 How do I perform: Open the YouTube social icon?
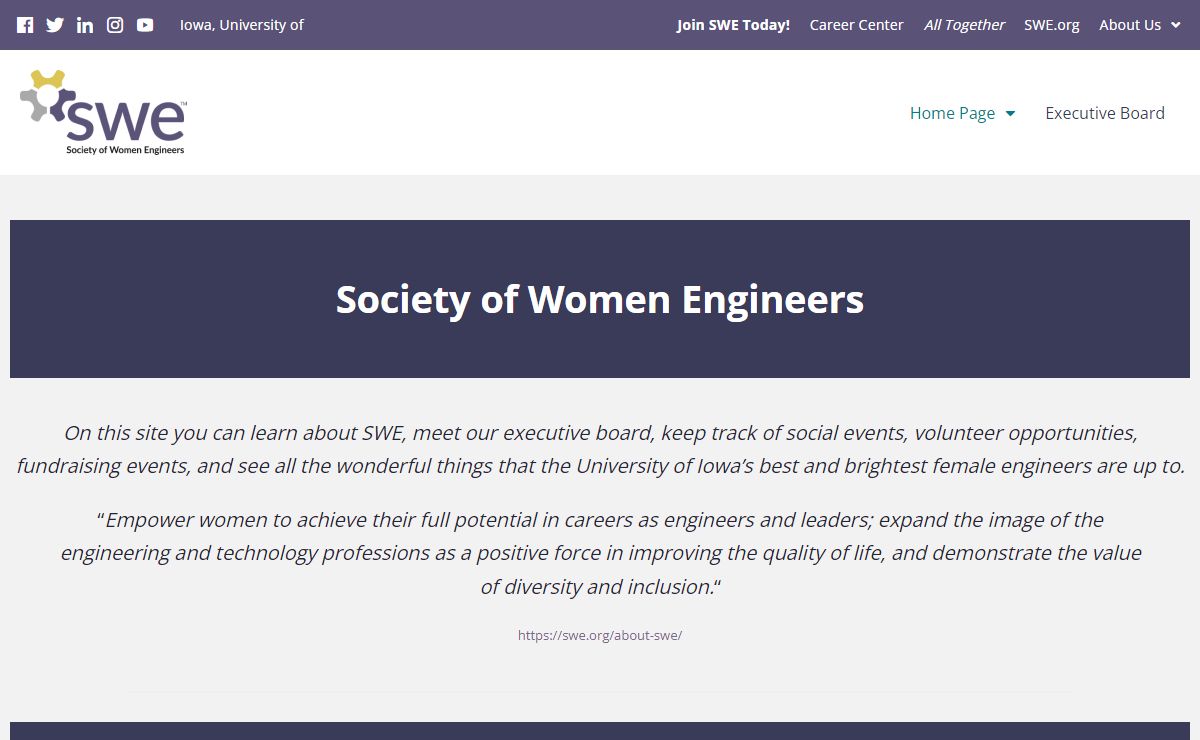145,25
